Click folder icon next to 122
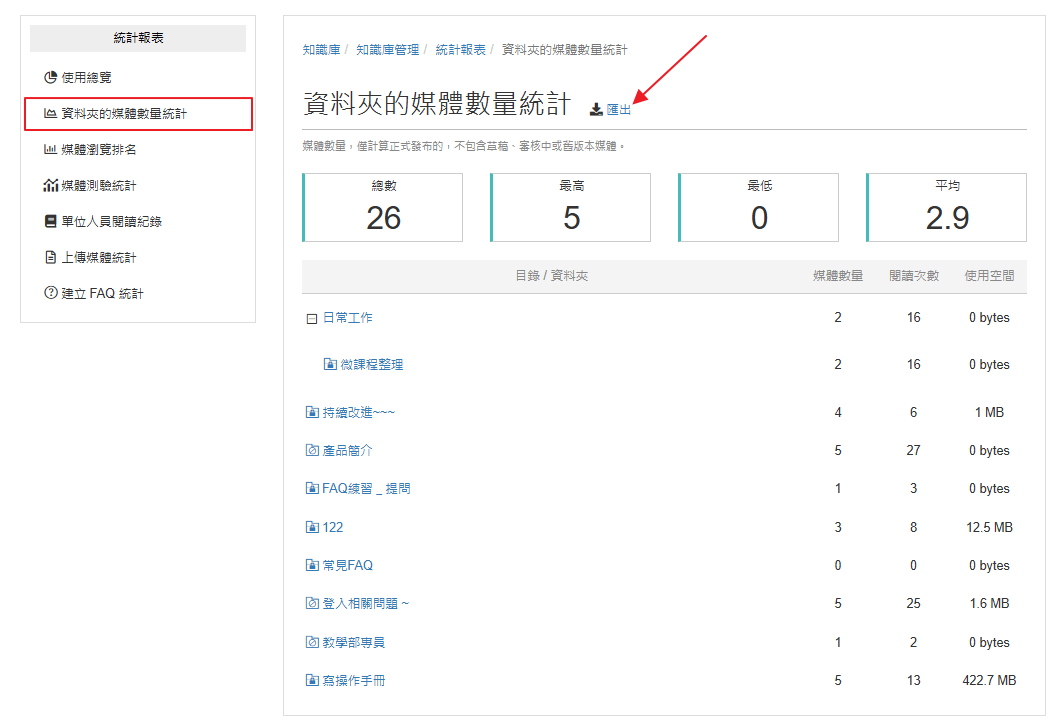 (312, 527)
